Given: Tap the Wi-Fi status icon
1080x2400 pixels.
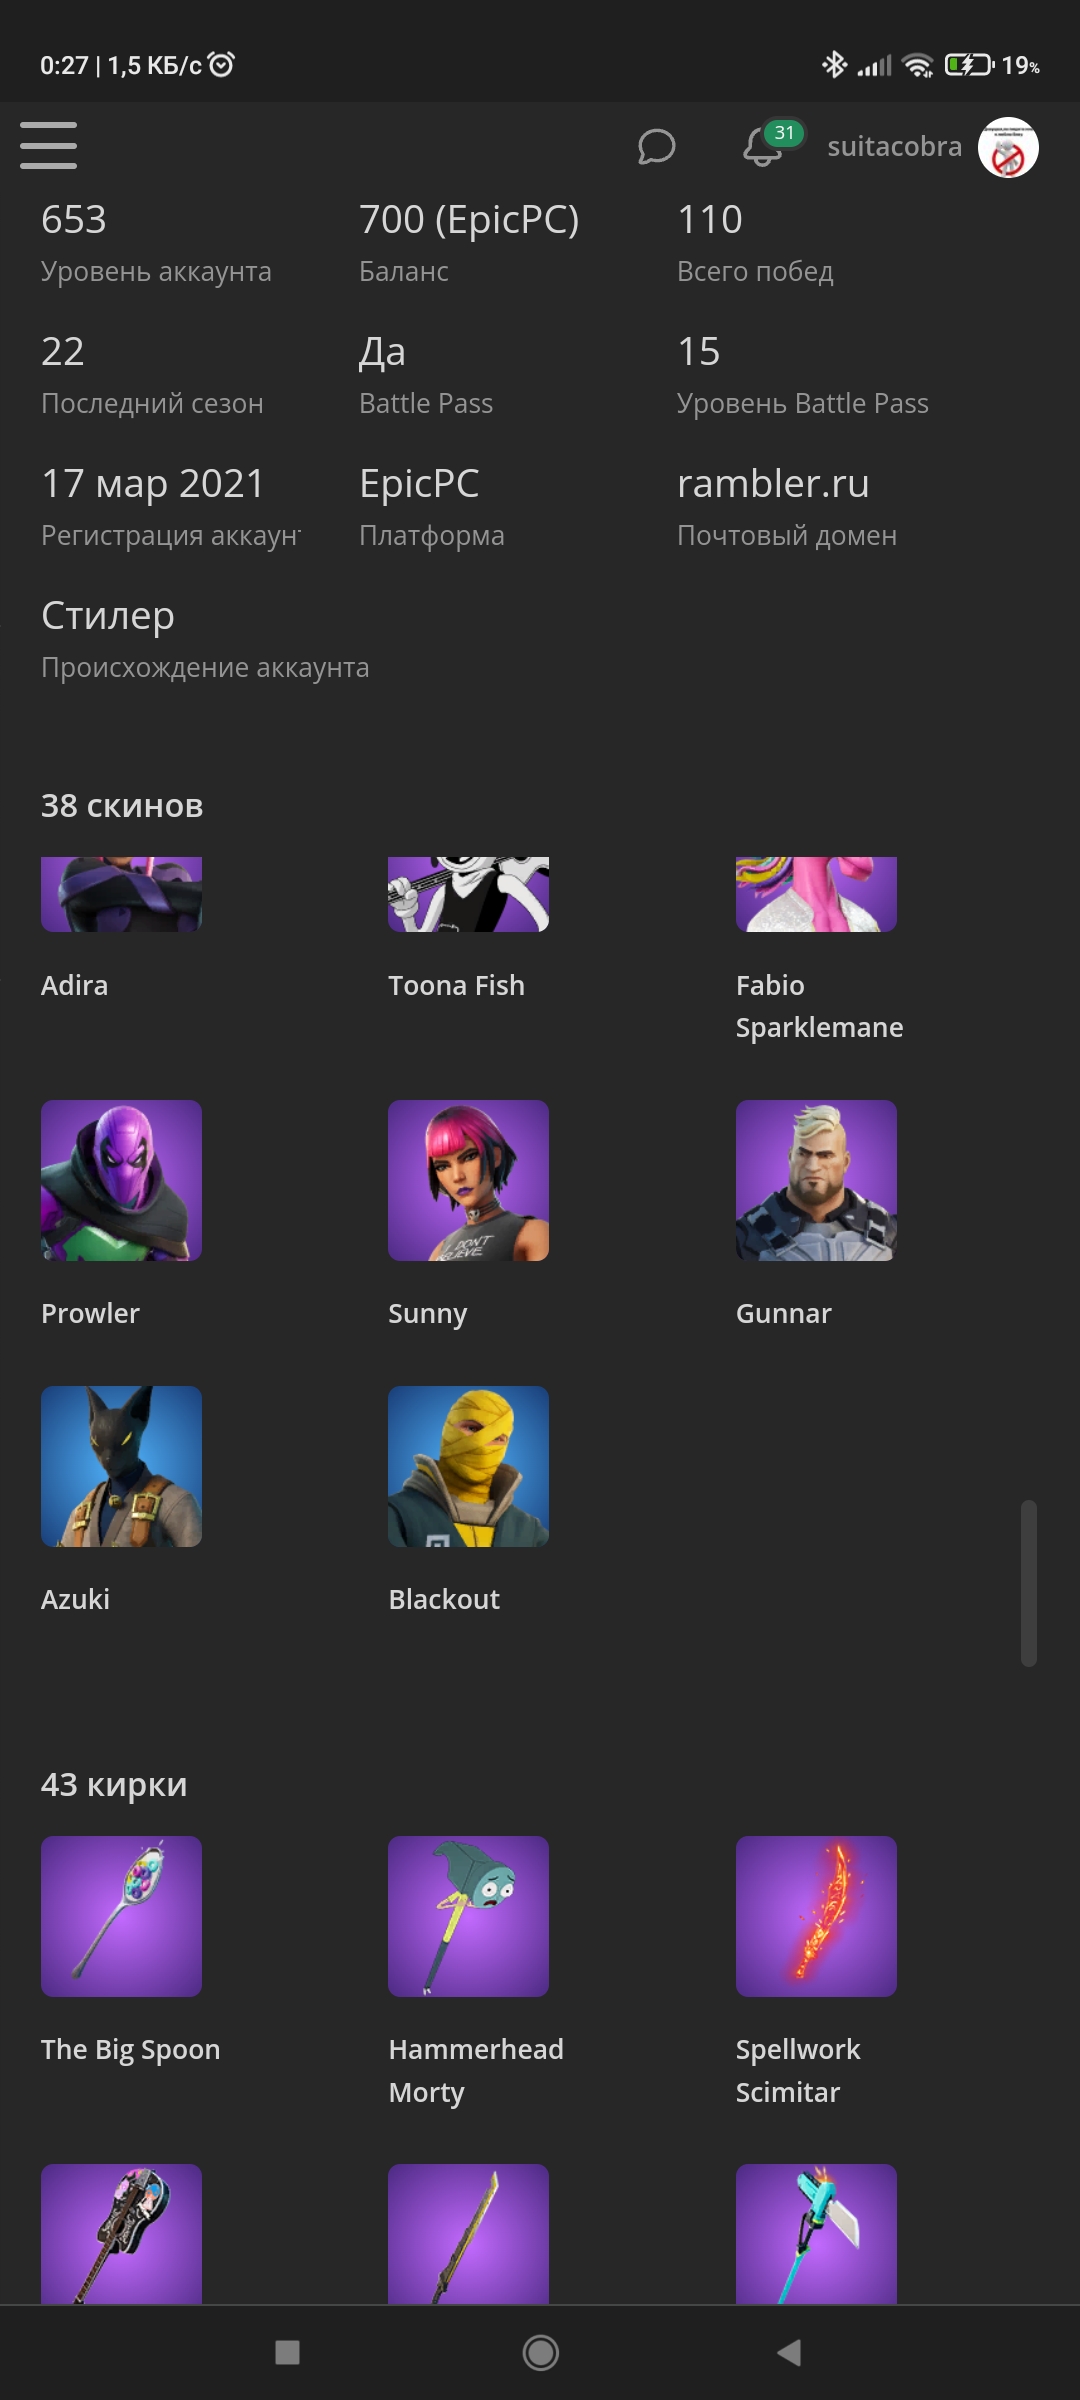Looking at the screenshot, I should (917, 65).
